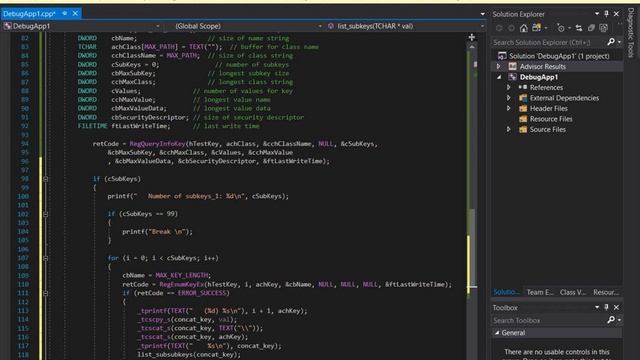Image resolution: width=640 pixels, height=360 pixels.
Task: Collapse the for loop code block
Action: [45, 258]
